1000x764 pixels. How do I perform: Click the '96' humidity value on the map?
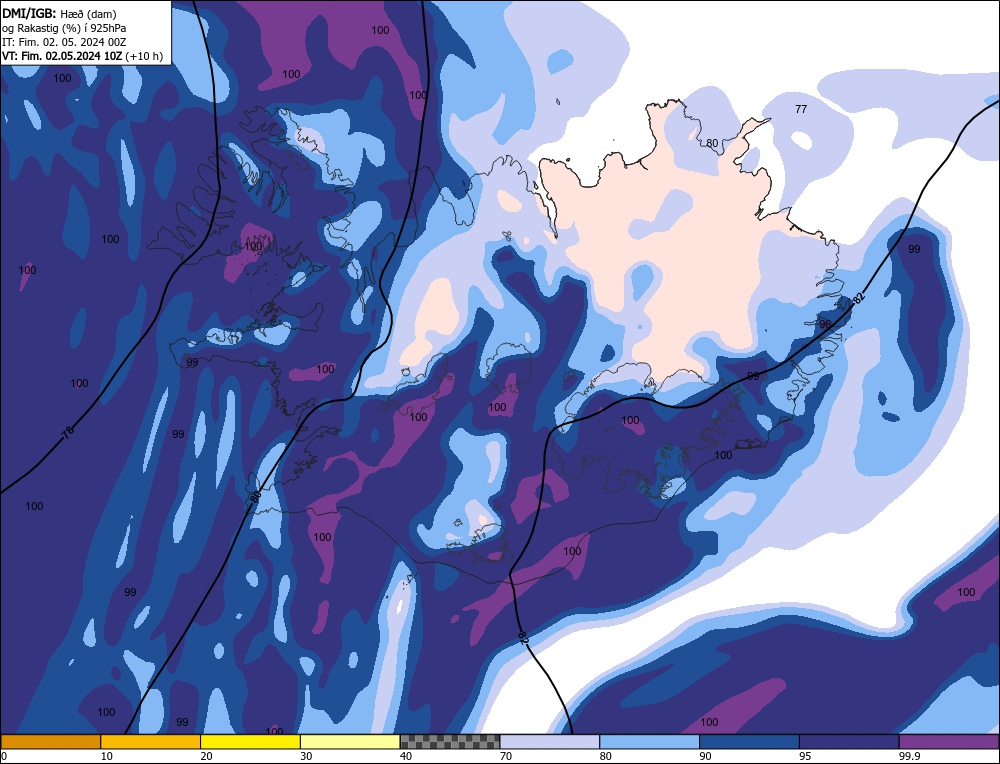pos(825,324)
